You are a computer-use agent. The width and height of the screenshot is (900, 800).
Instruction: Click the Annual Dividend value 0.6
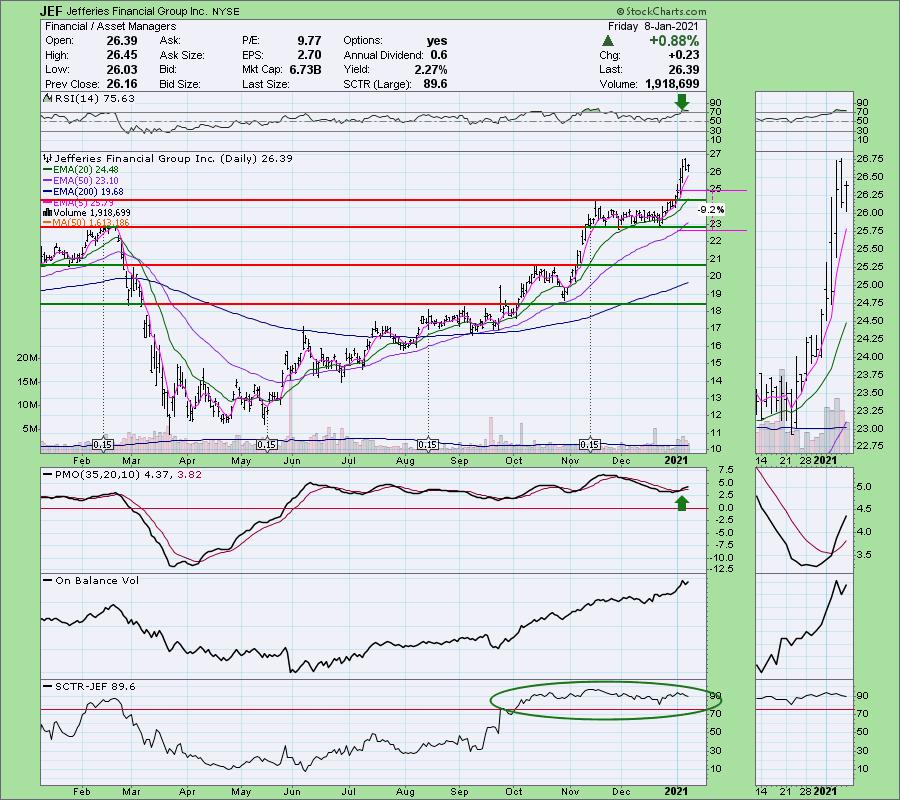pos(439,55)
